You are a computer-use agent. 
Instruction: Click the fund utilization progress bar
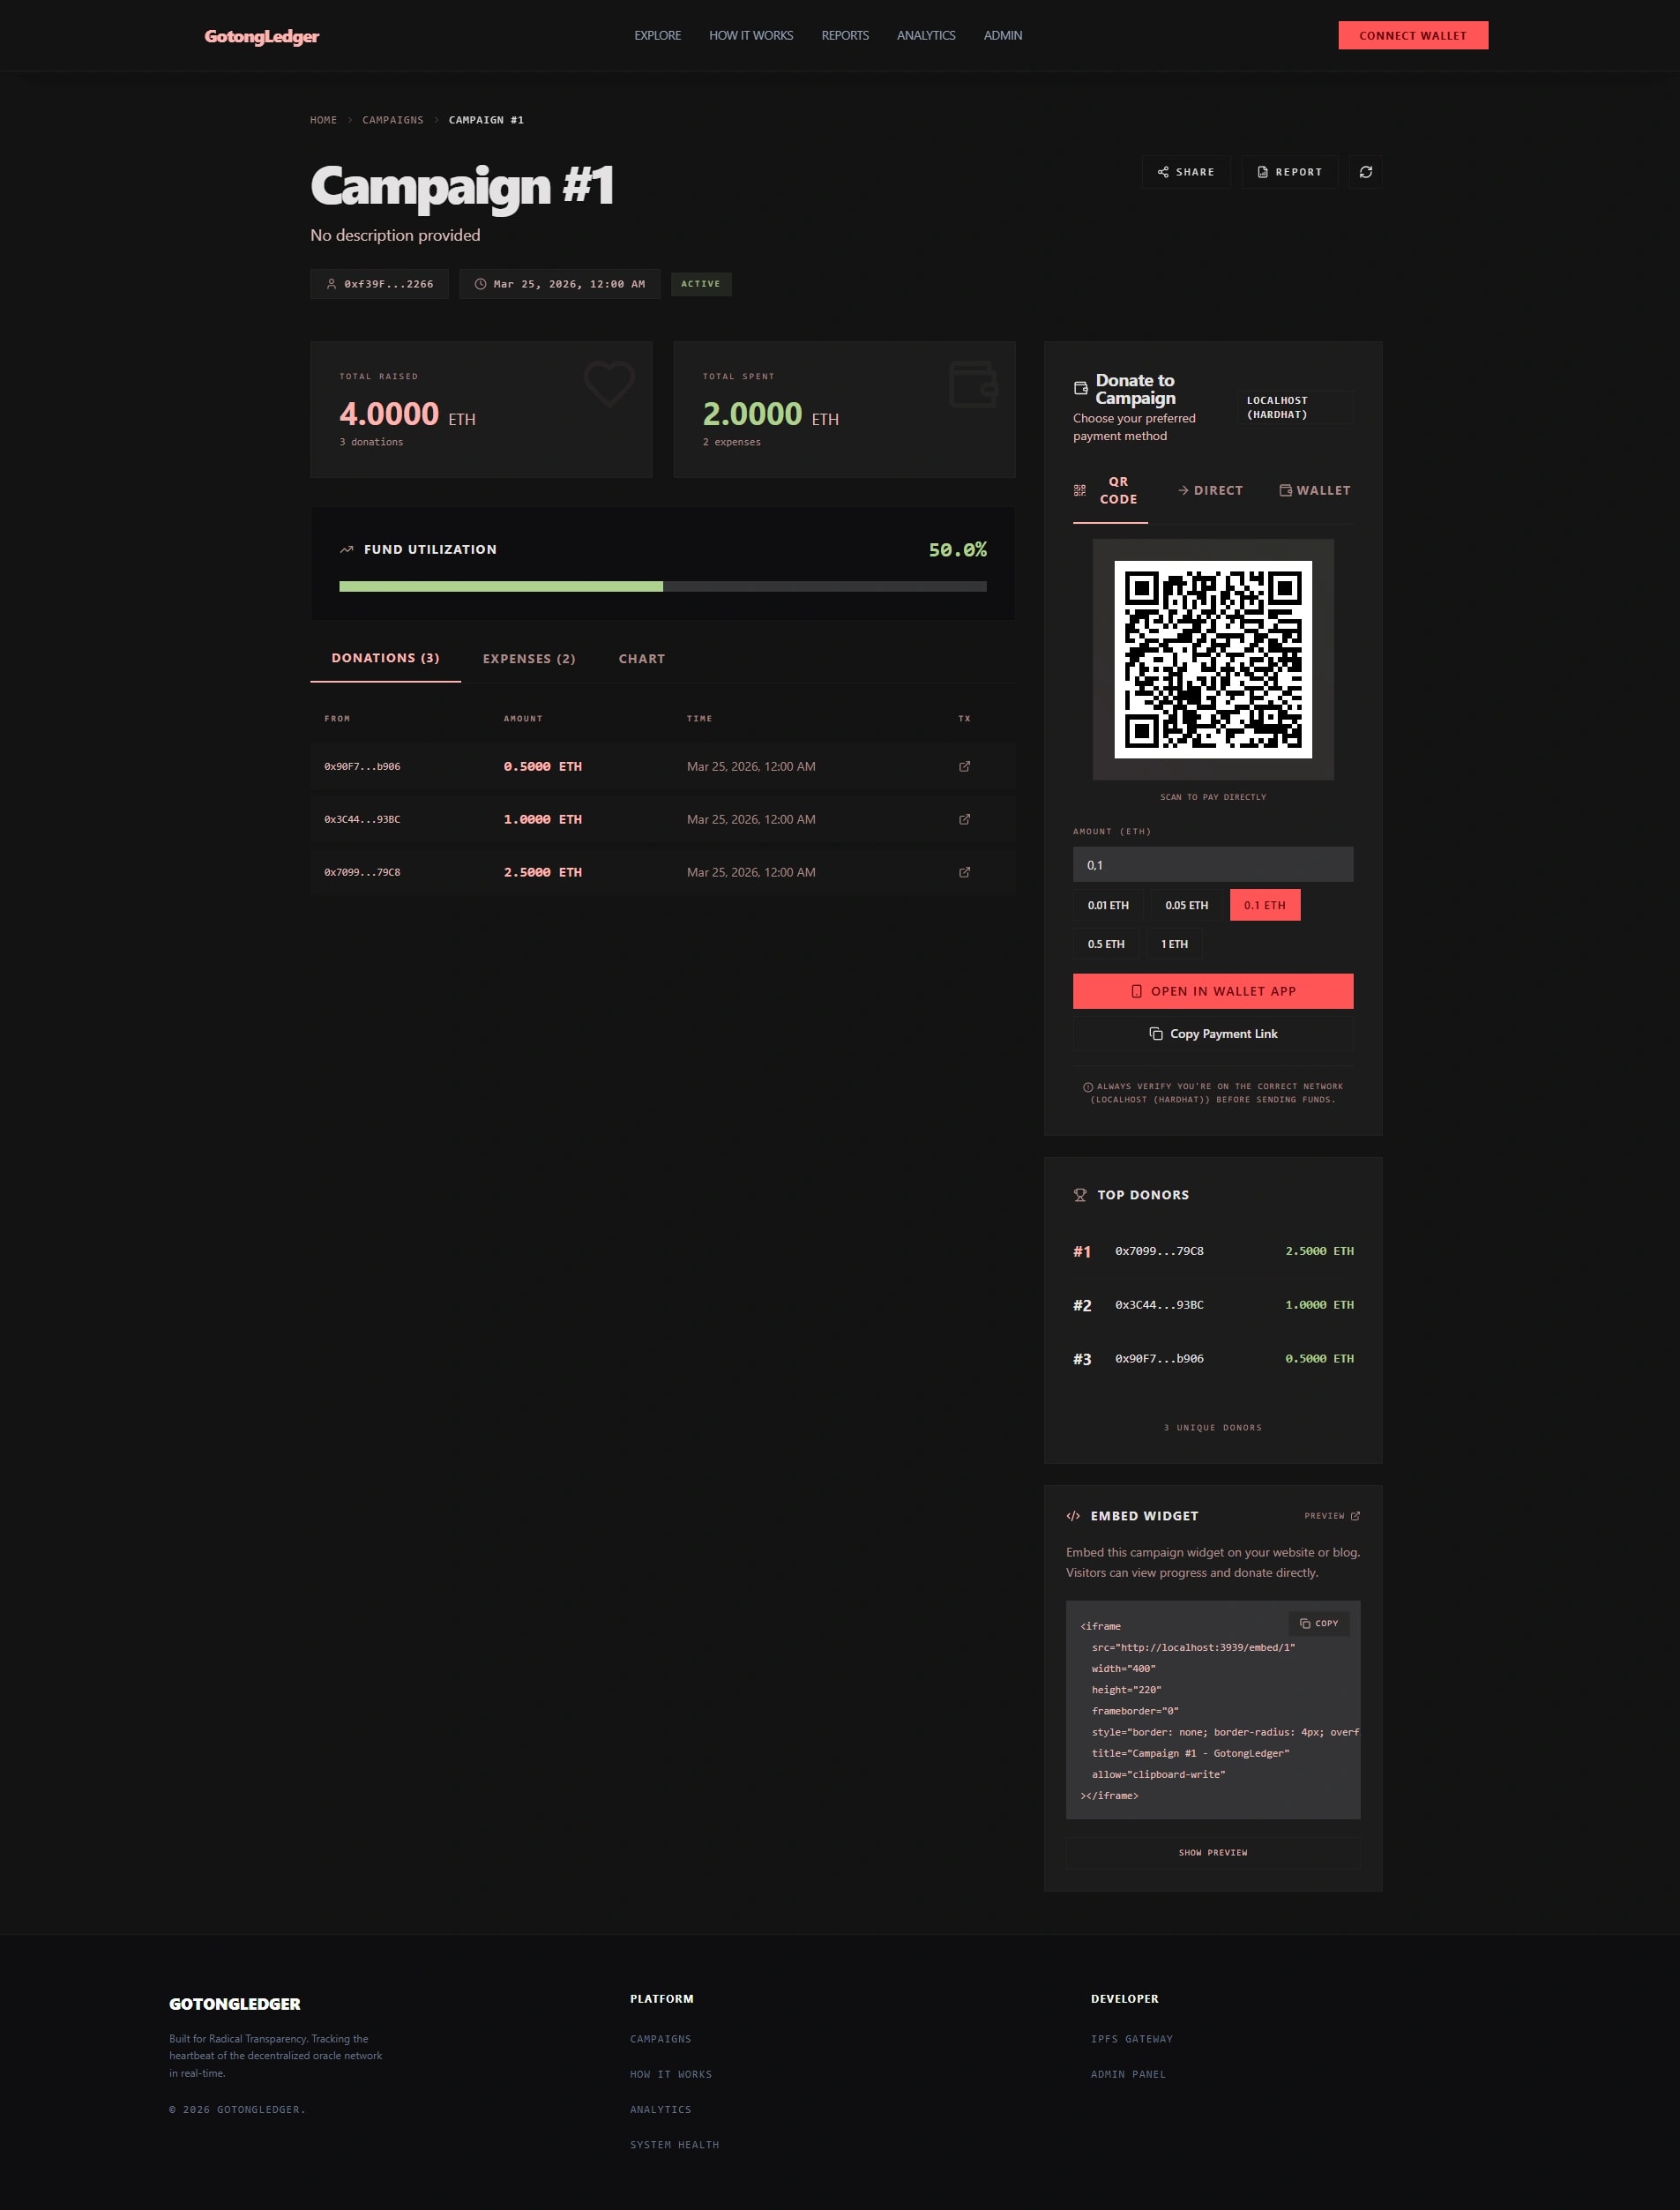pos(663,587)
